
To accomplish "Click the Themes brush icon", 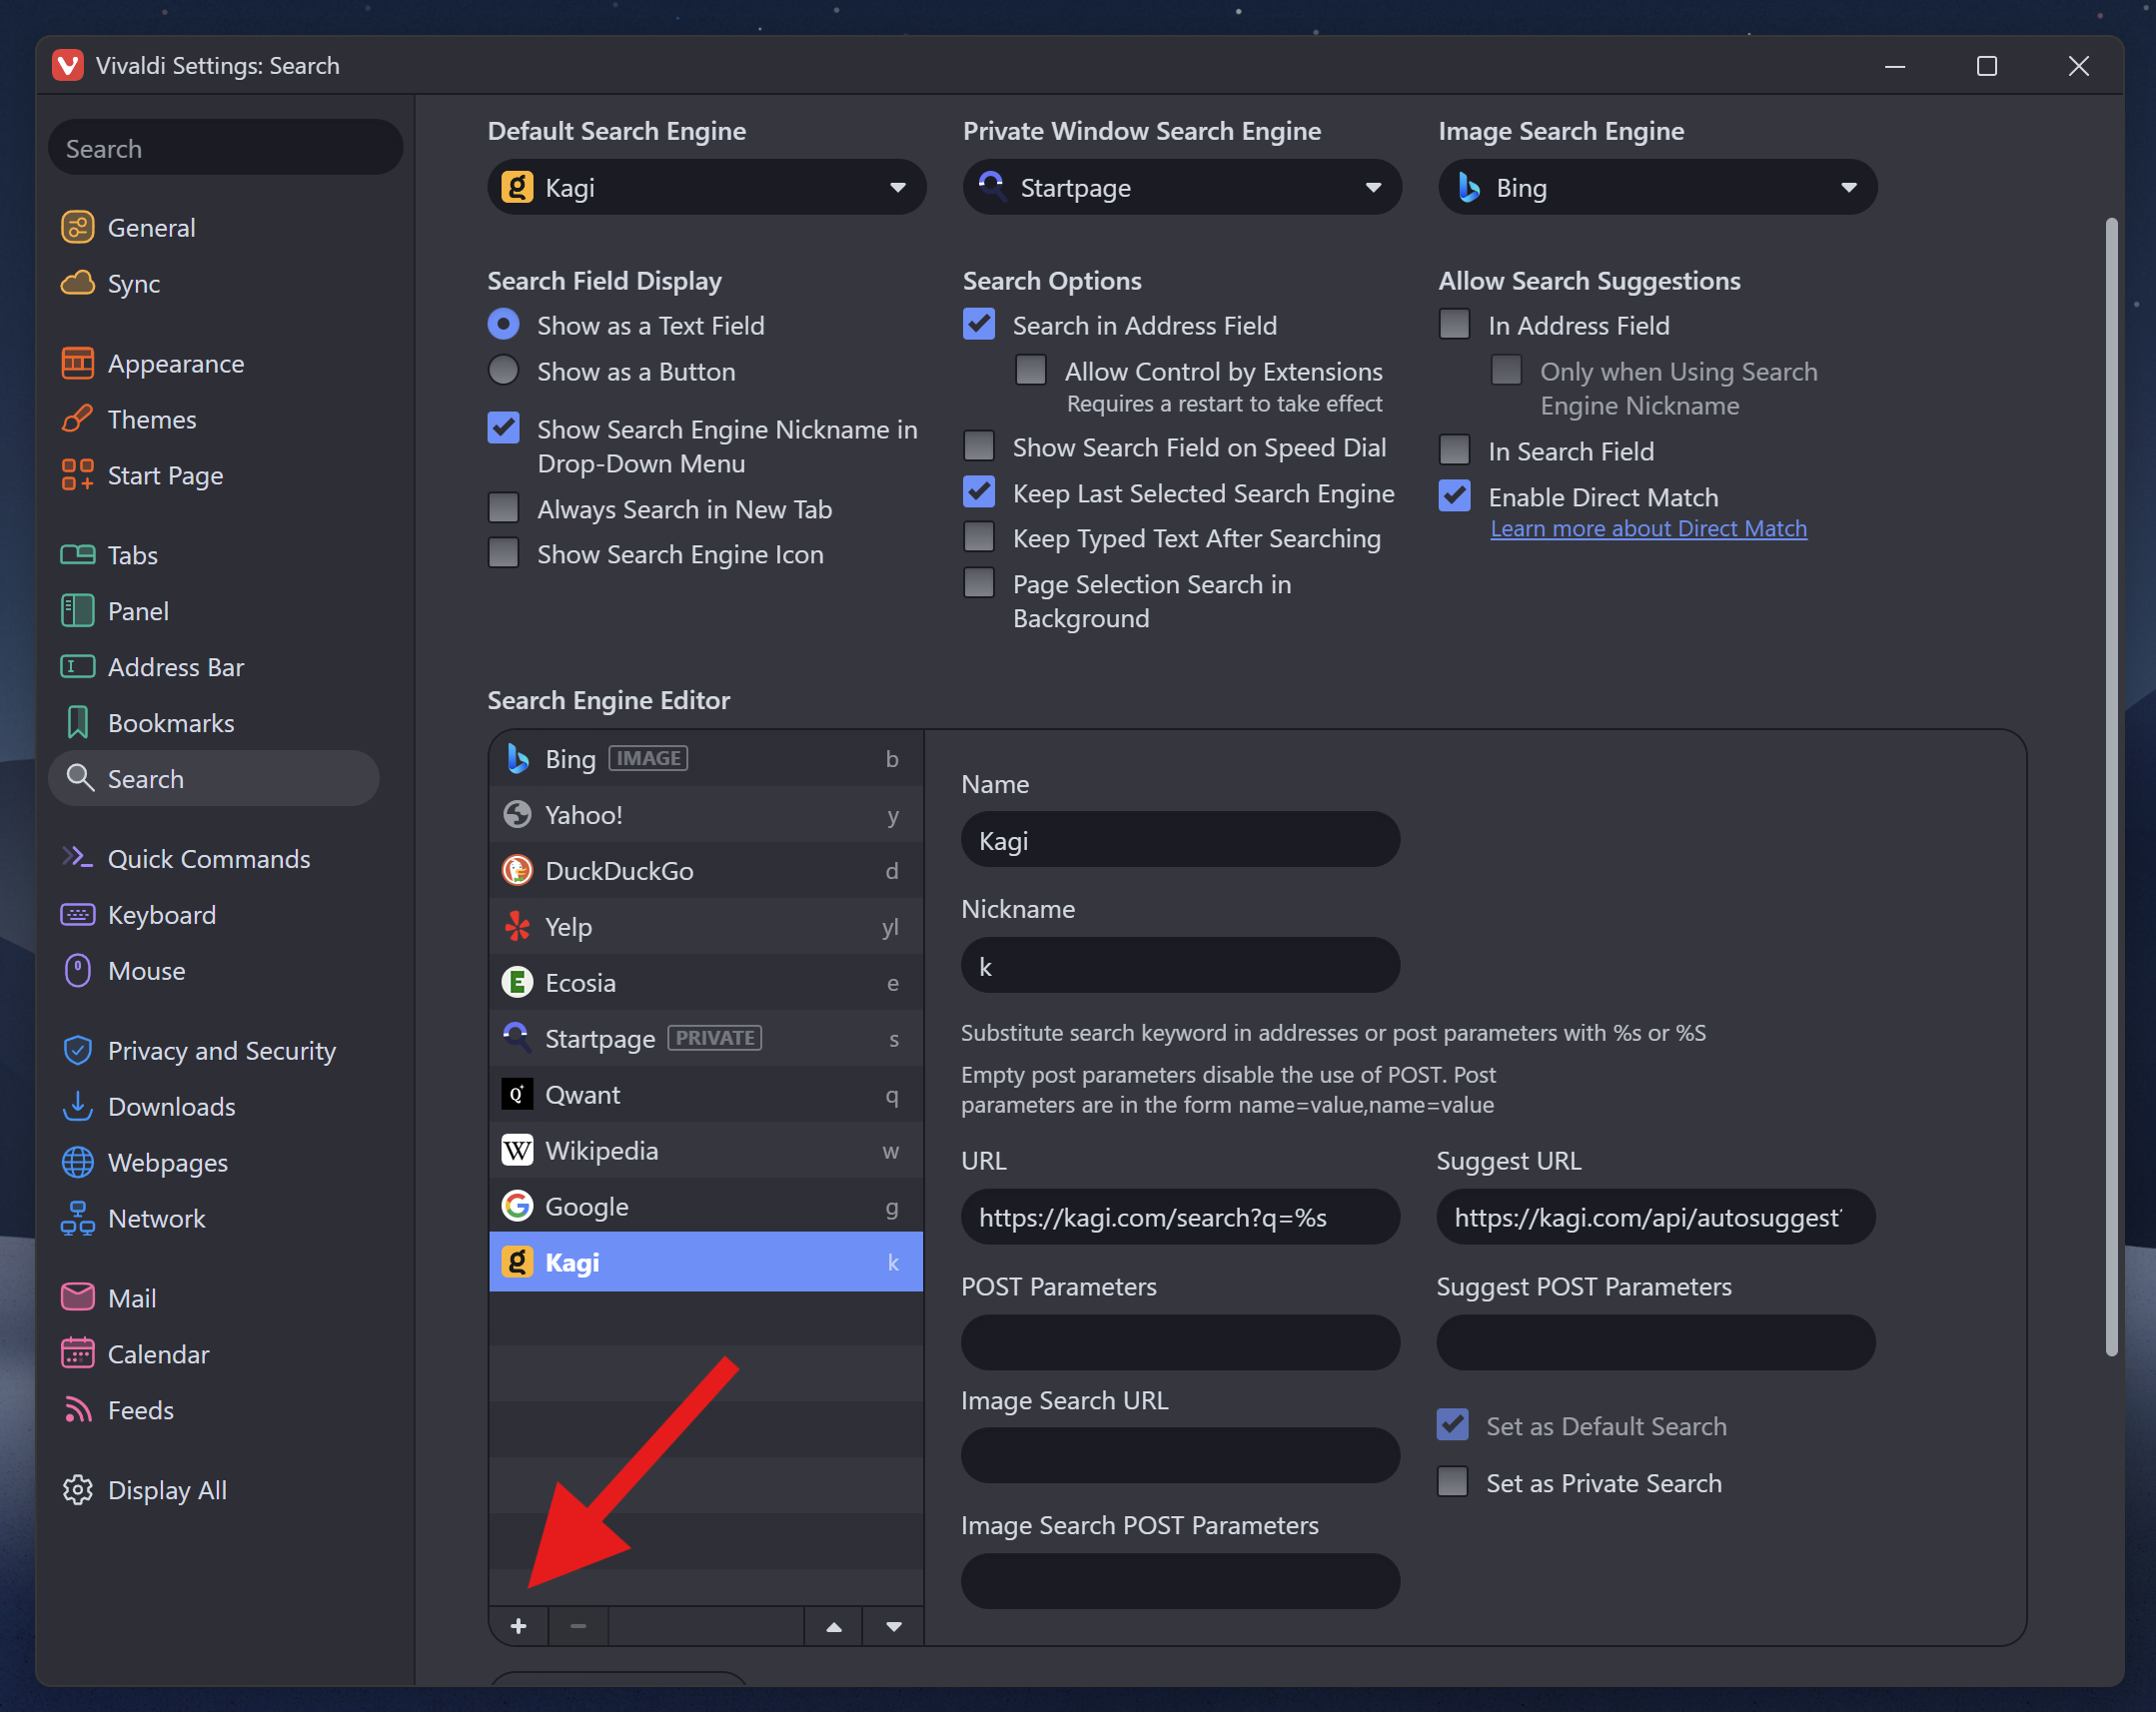I will click(x=78, y=419).
